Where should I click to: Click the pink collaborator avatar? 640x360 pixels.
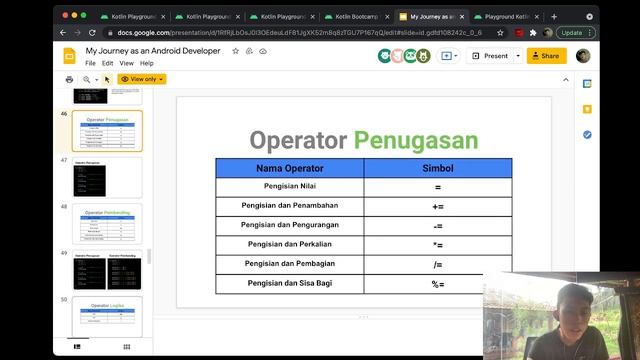tap(397, 56)
